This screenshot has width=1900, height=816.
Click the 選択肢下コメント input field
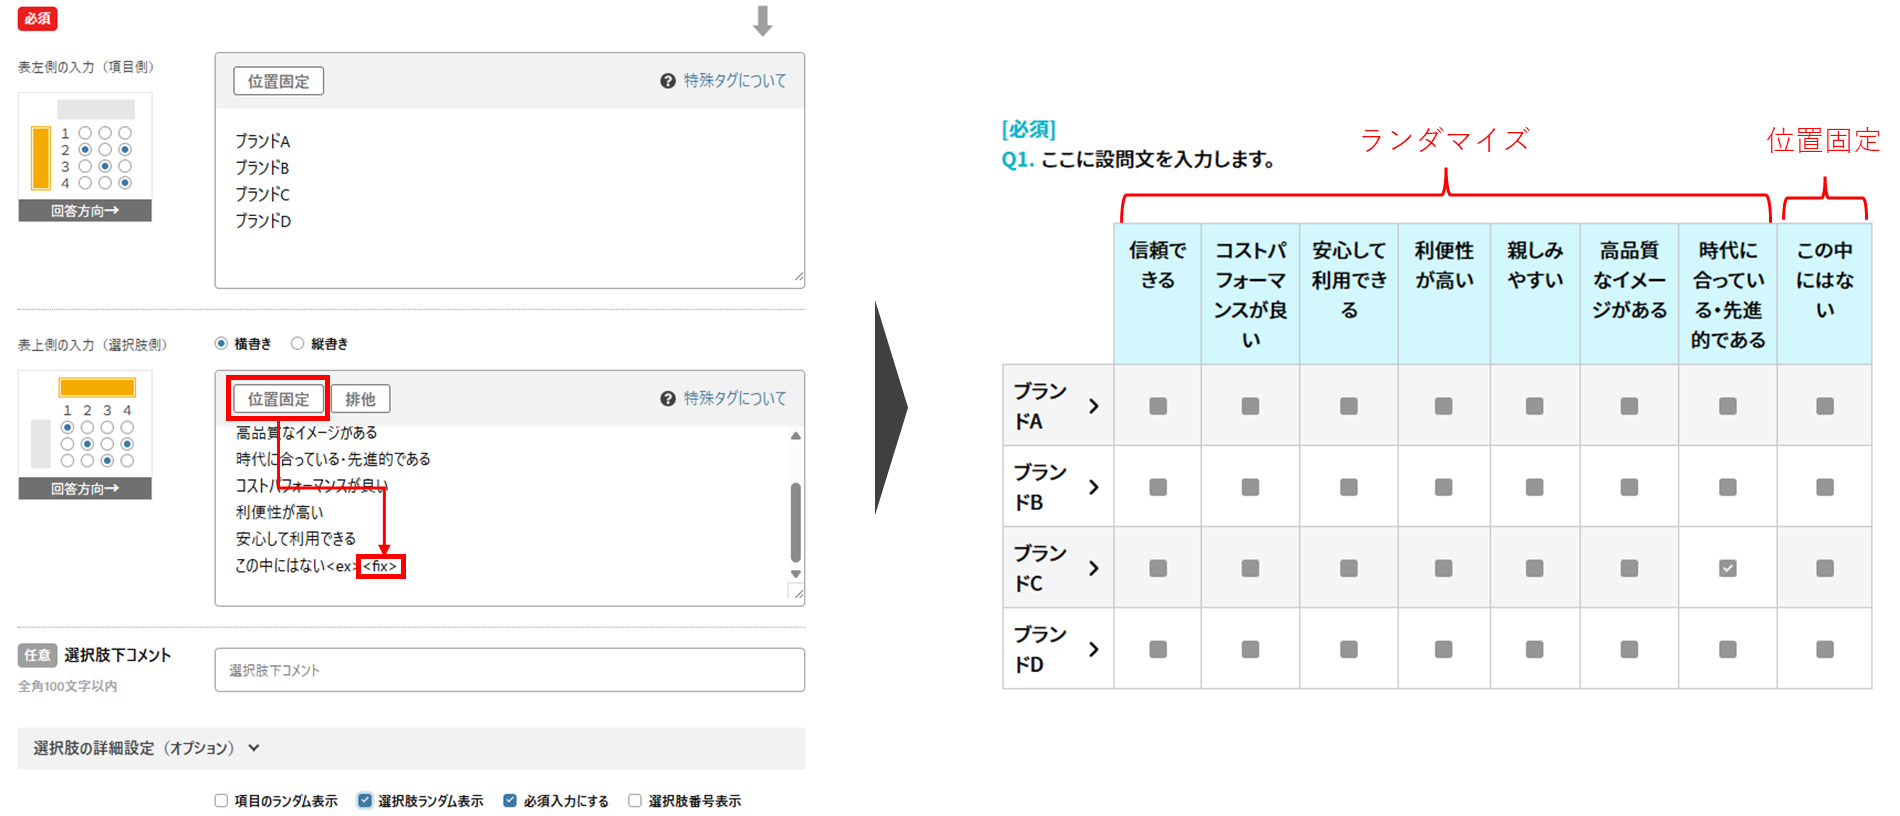pyautogui.click(x=509, y=670)
